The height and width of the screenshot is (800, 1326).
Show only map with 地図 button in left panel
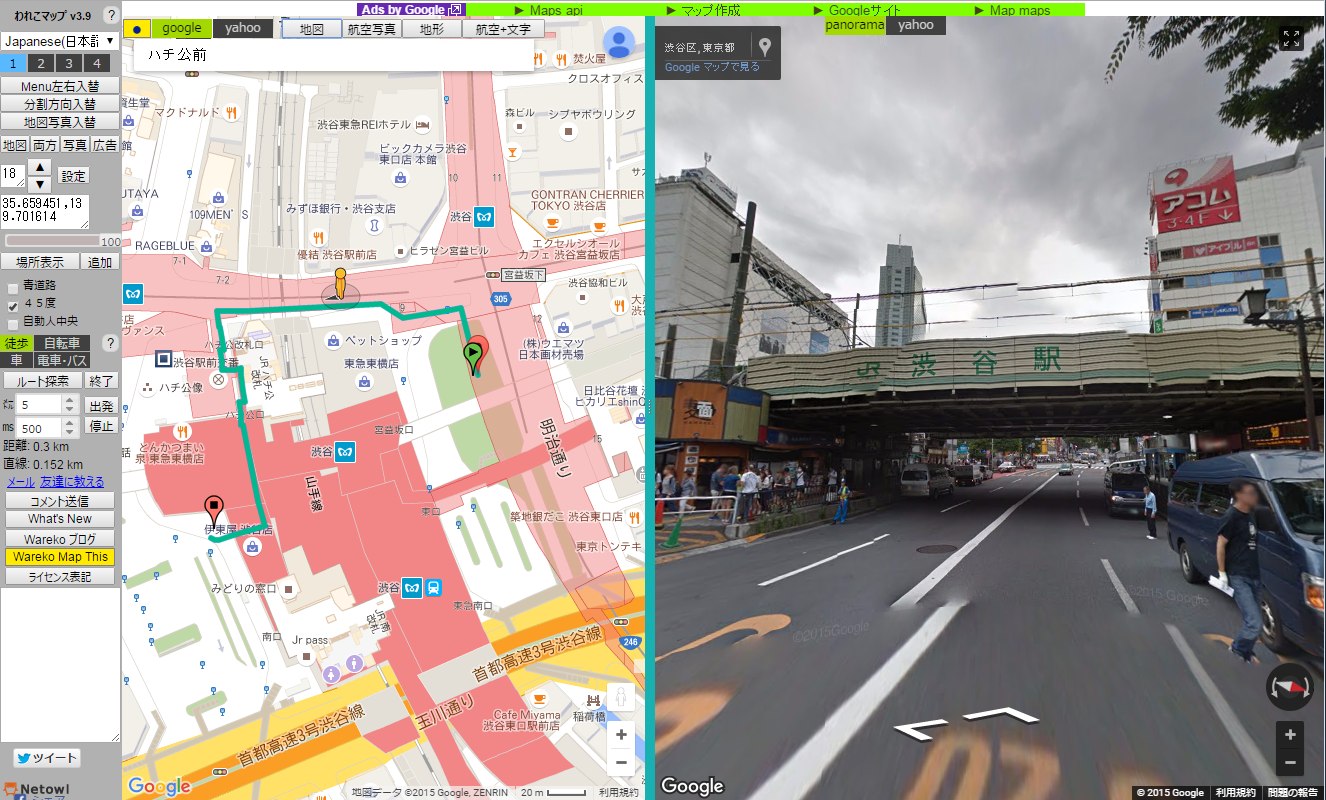click(15, 145)
